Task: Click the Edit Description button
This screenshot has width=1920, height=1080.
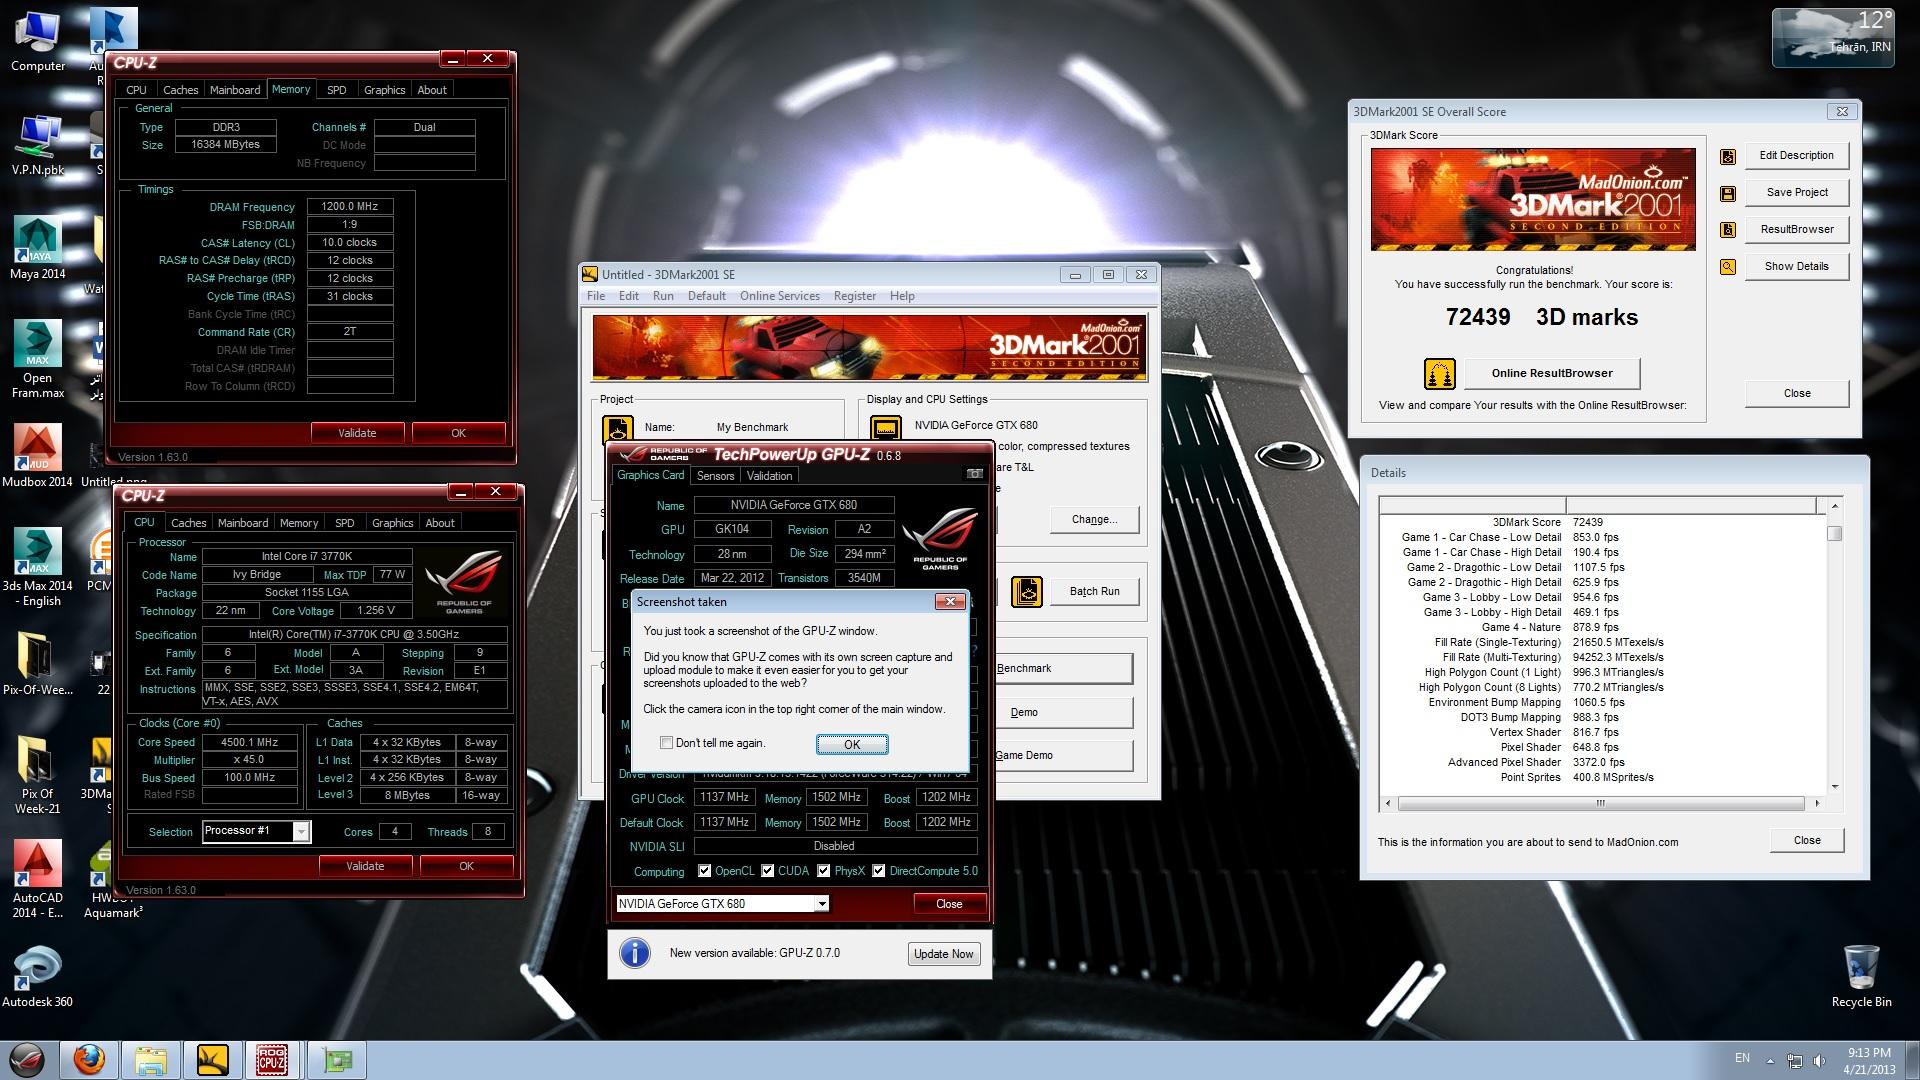Action: 1796,155
